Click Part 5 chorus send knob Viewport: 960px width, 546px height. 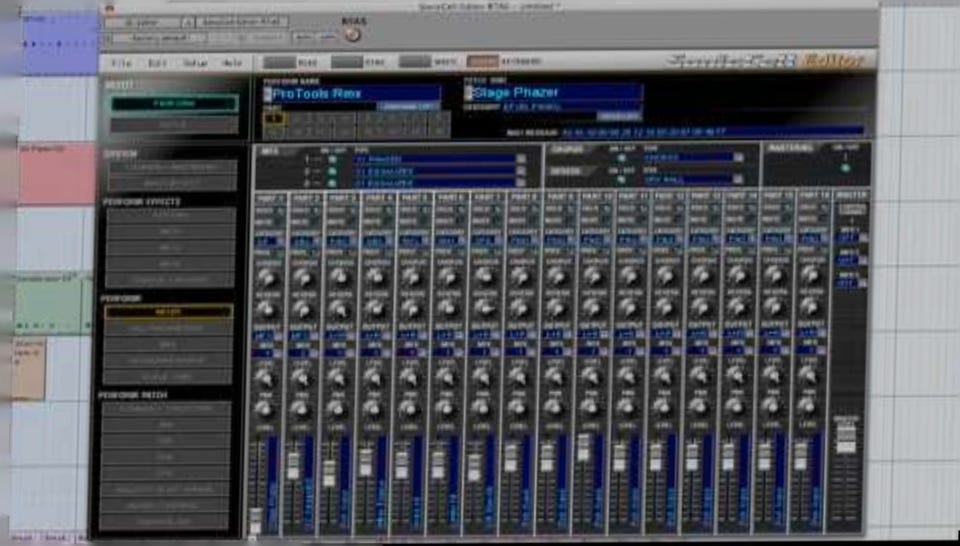click(x=412, y=278)
